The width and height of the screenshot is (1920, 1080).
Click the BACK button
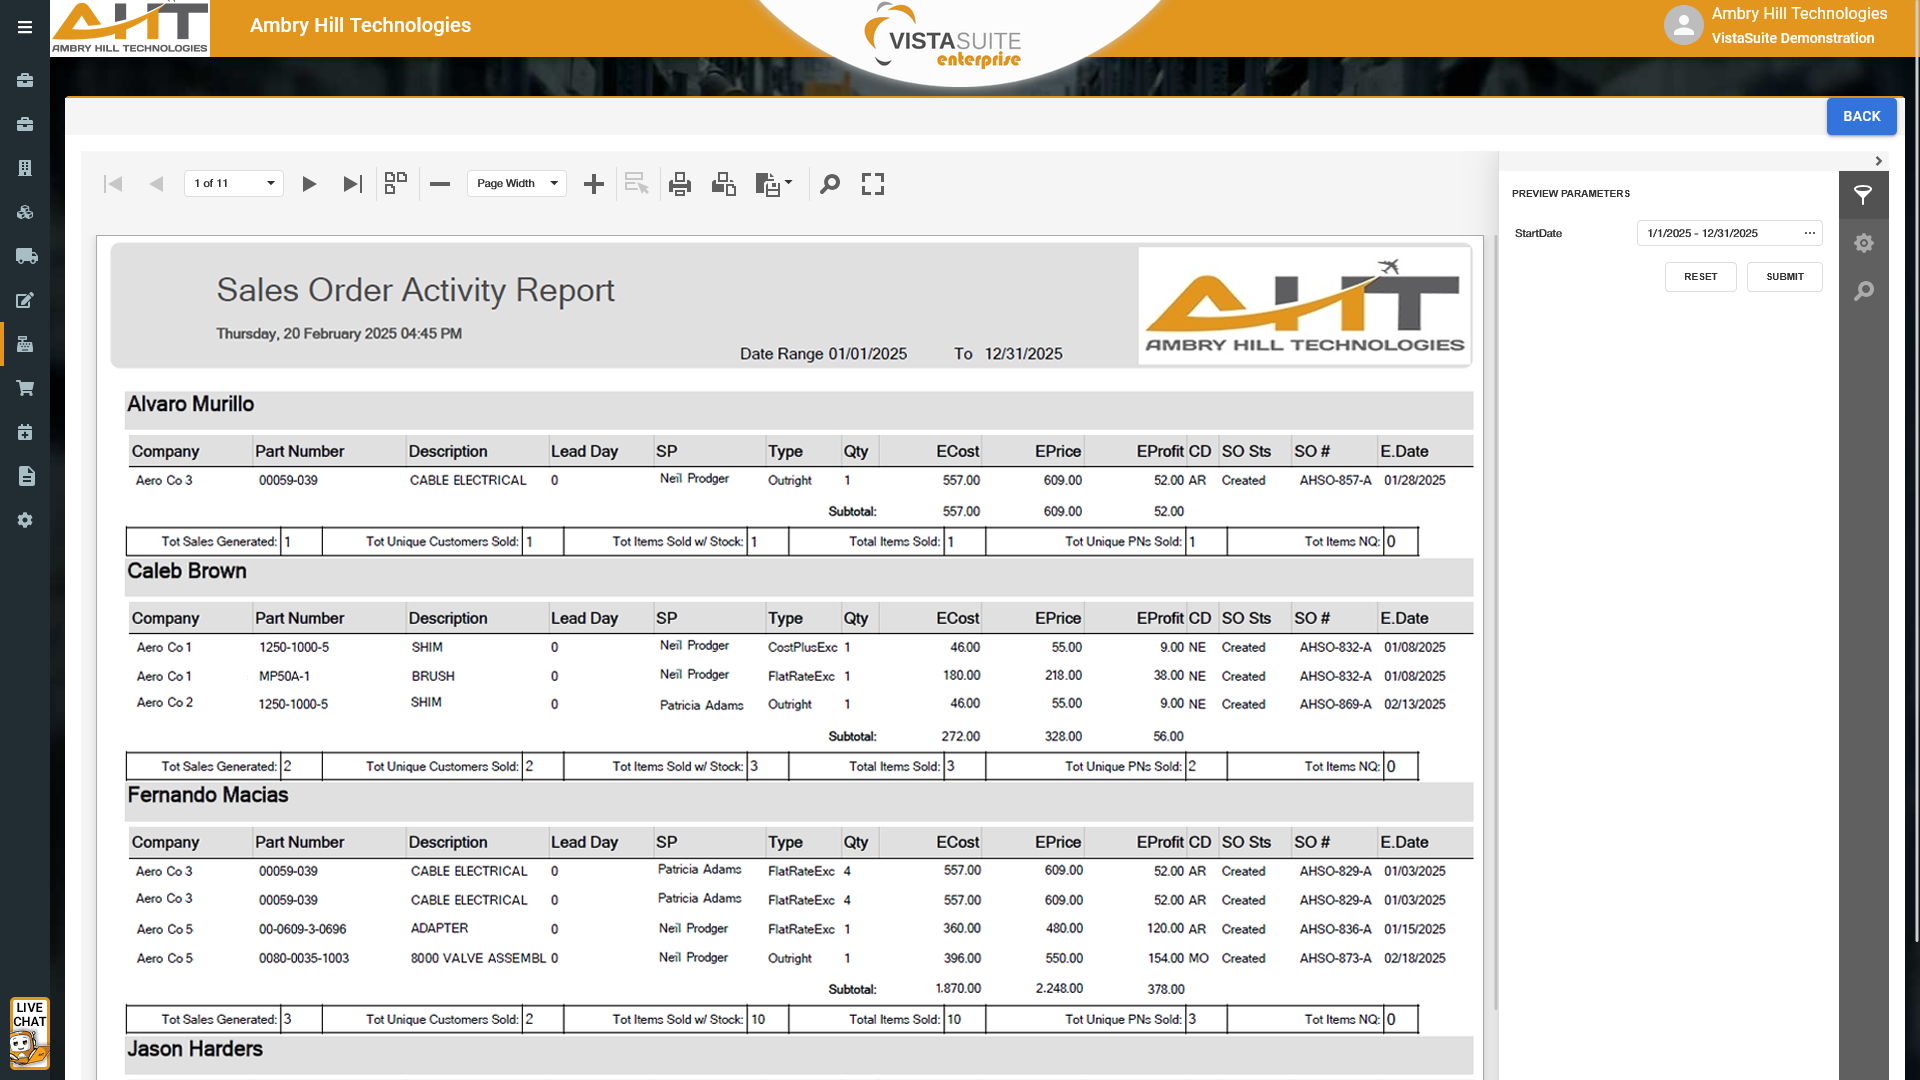point(1861,117)
